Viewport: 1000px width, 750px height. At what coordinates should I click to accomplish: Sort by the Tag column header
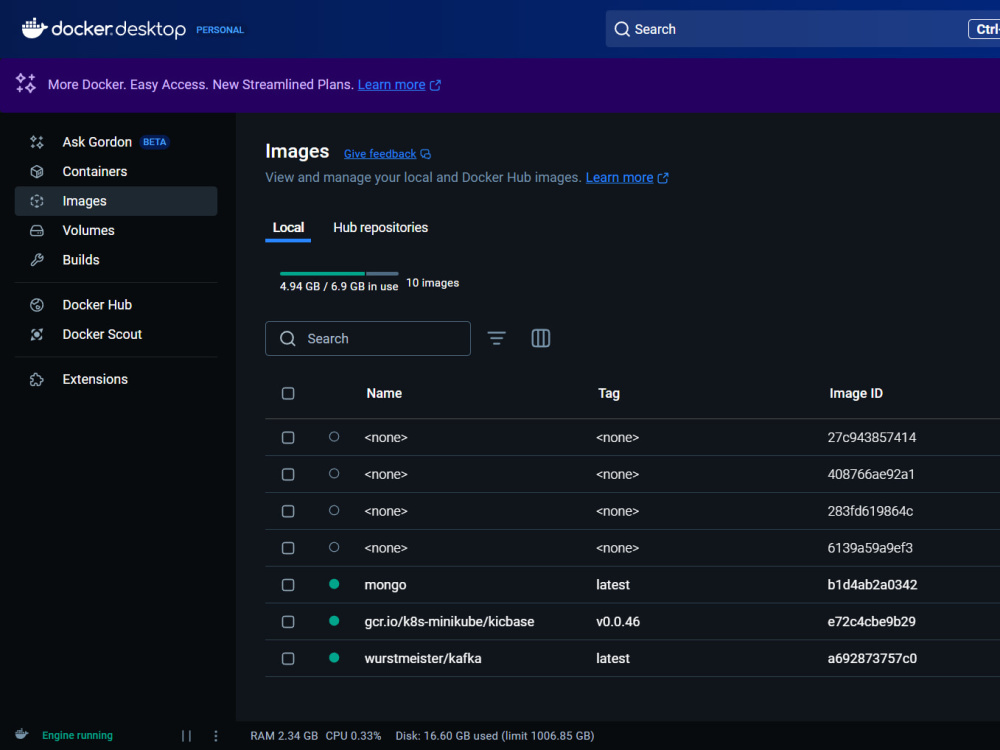click(x=609, y=393)
